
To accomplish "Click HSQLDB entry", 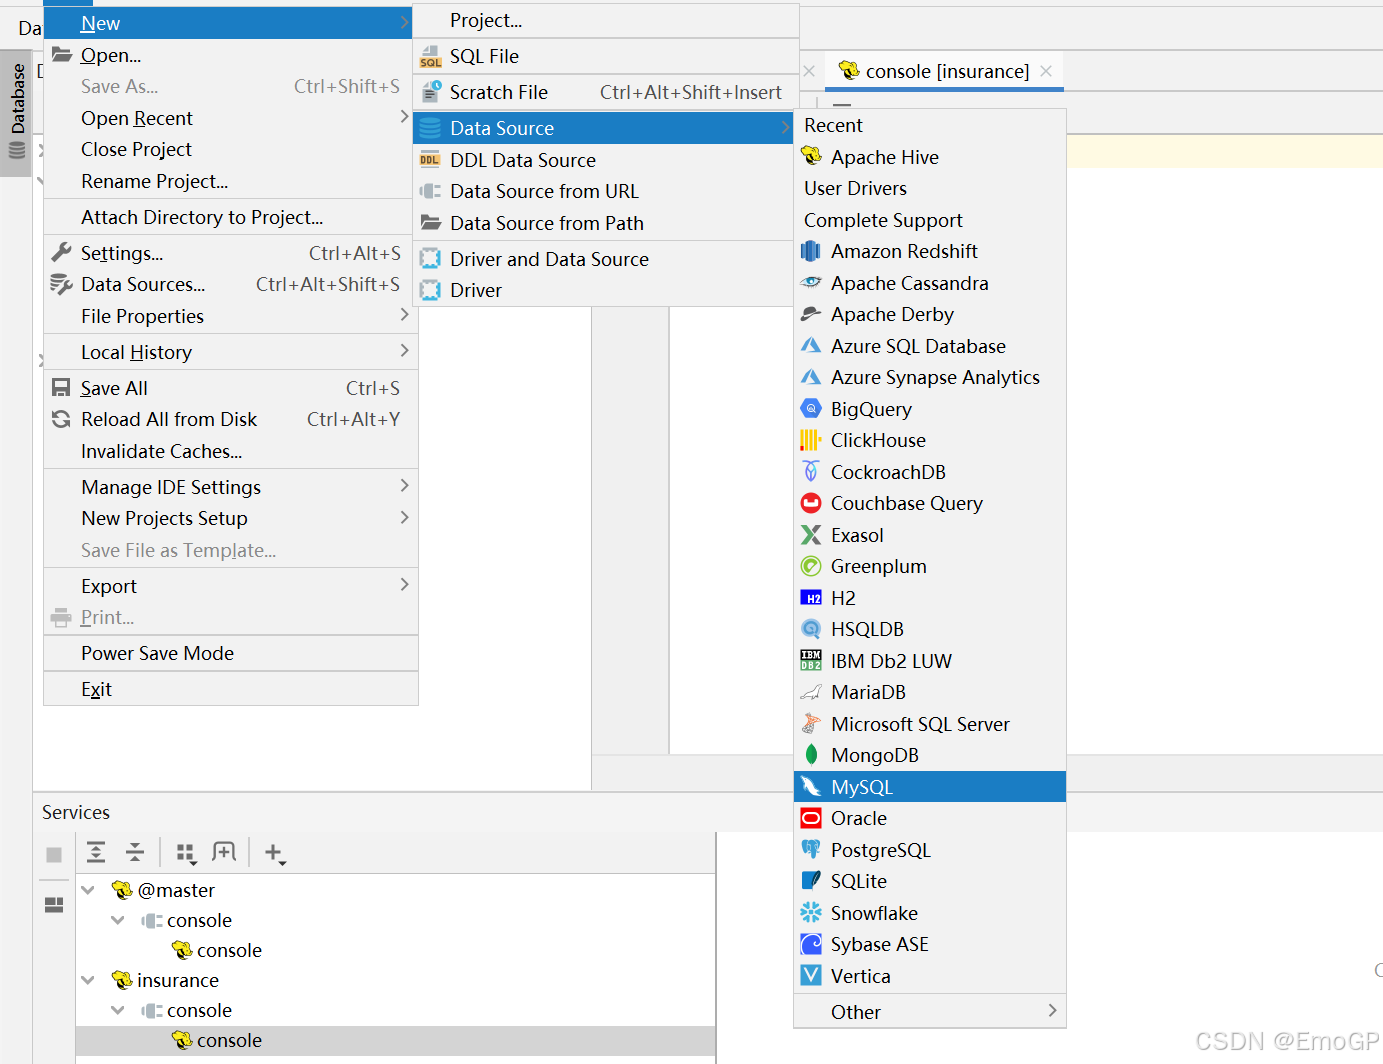I will [930, 629].
